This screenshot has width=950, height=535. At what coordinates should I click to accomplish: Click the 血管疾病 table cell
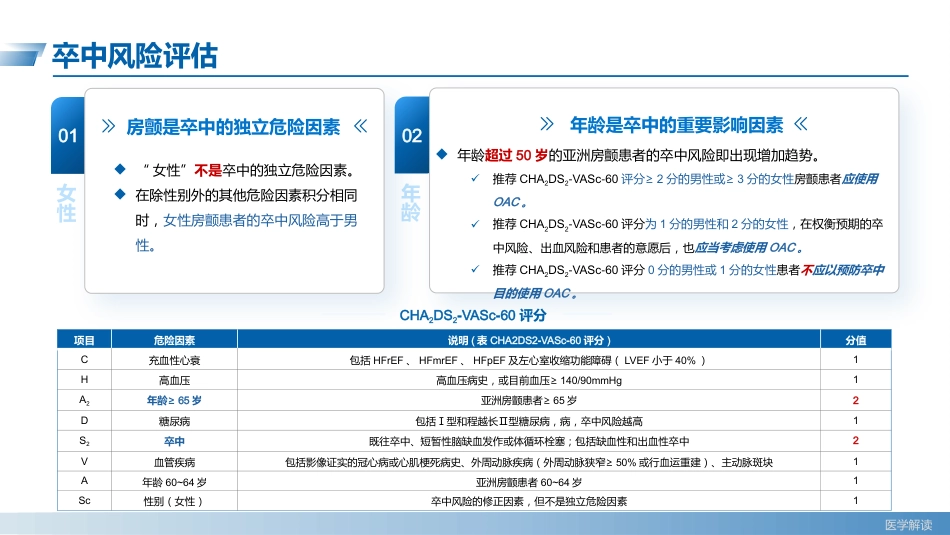click(174, 462)
